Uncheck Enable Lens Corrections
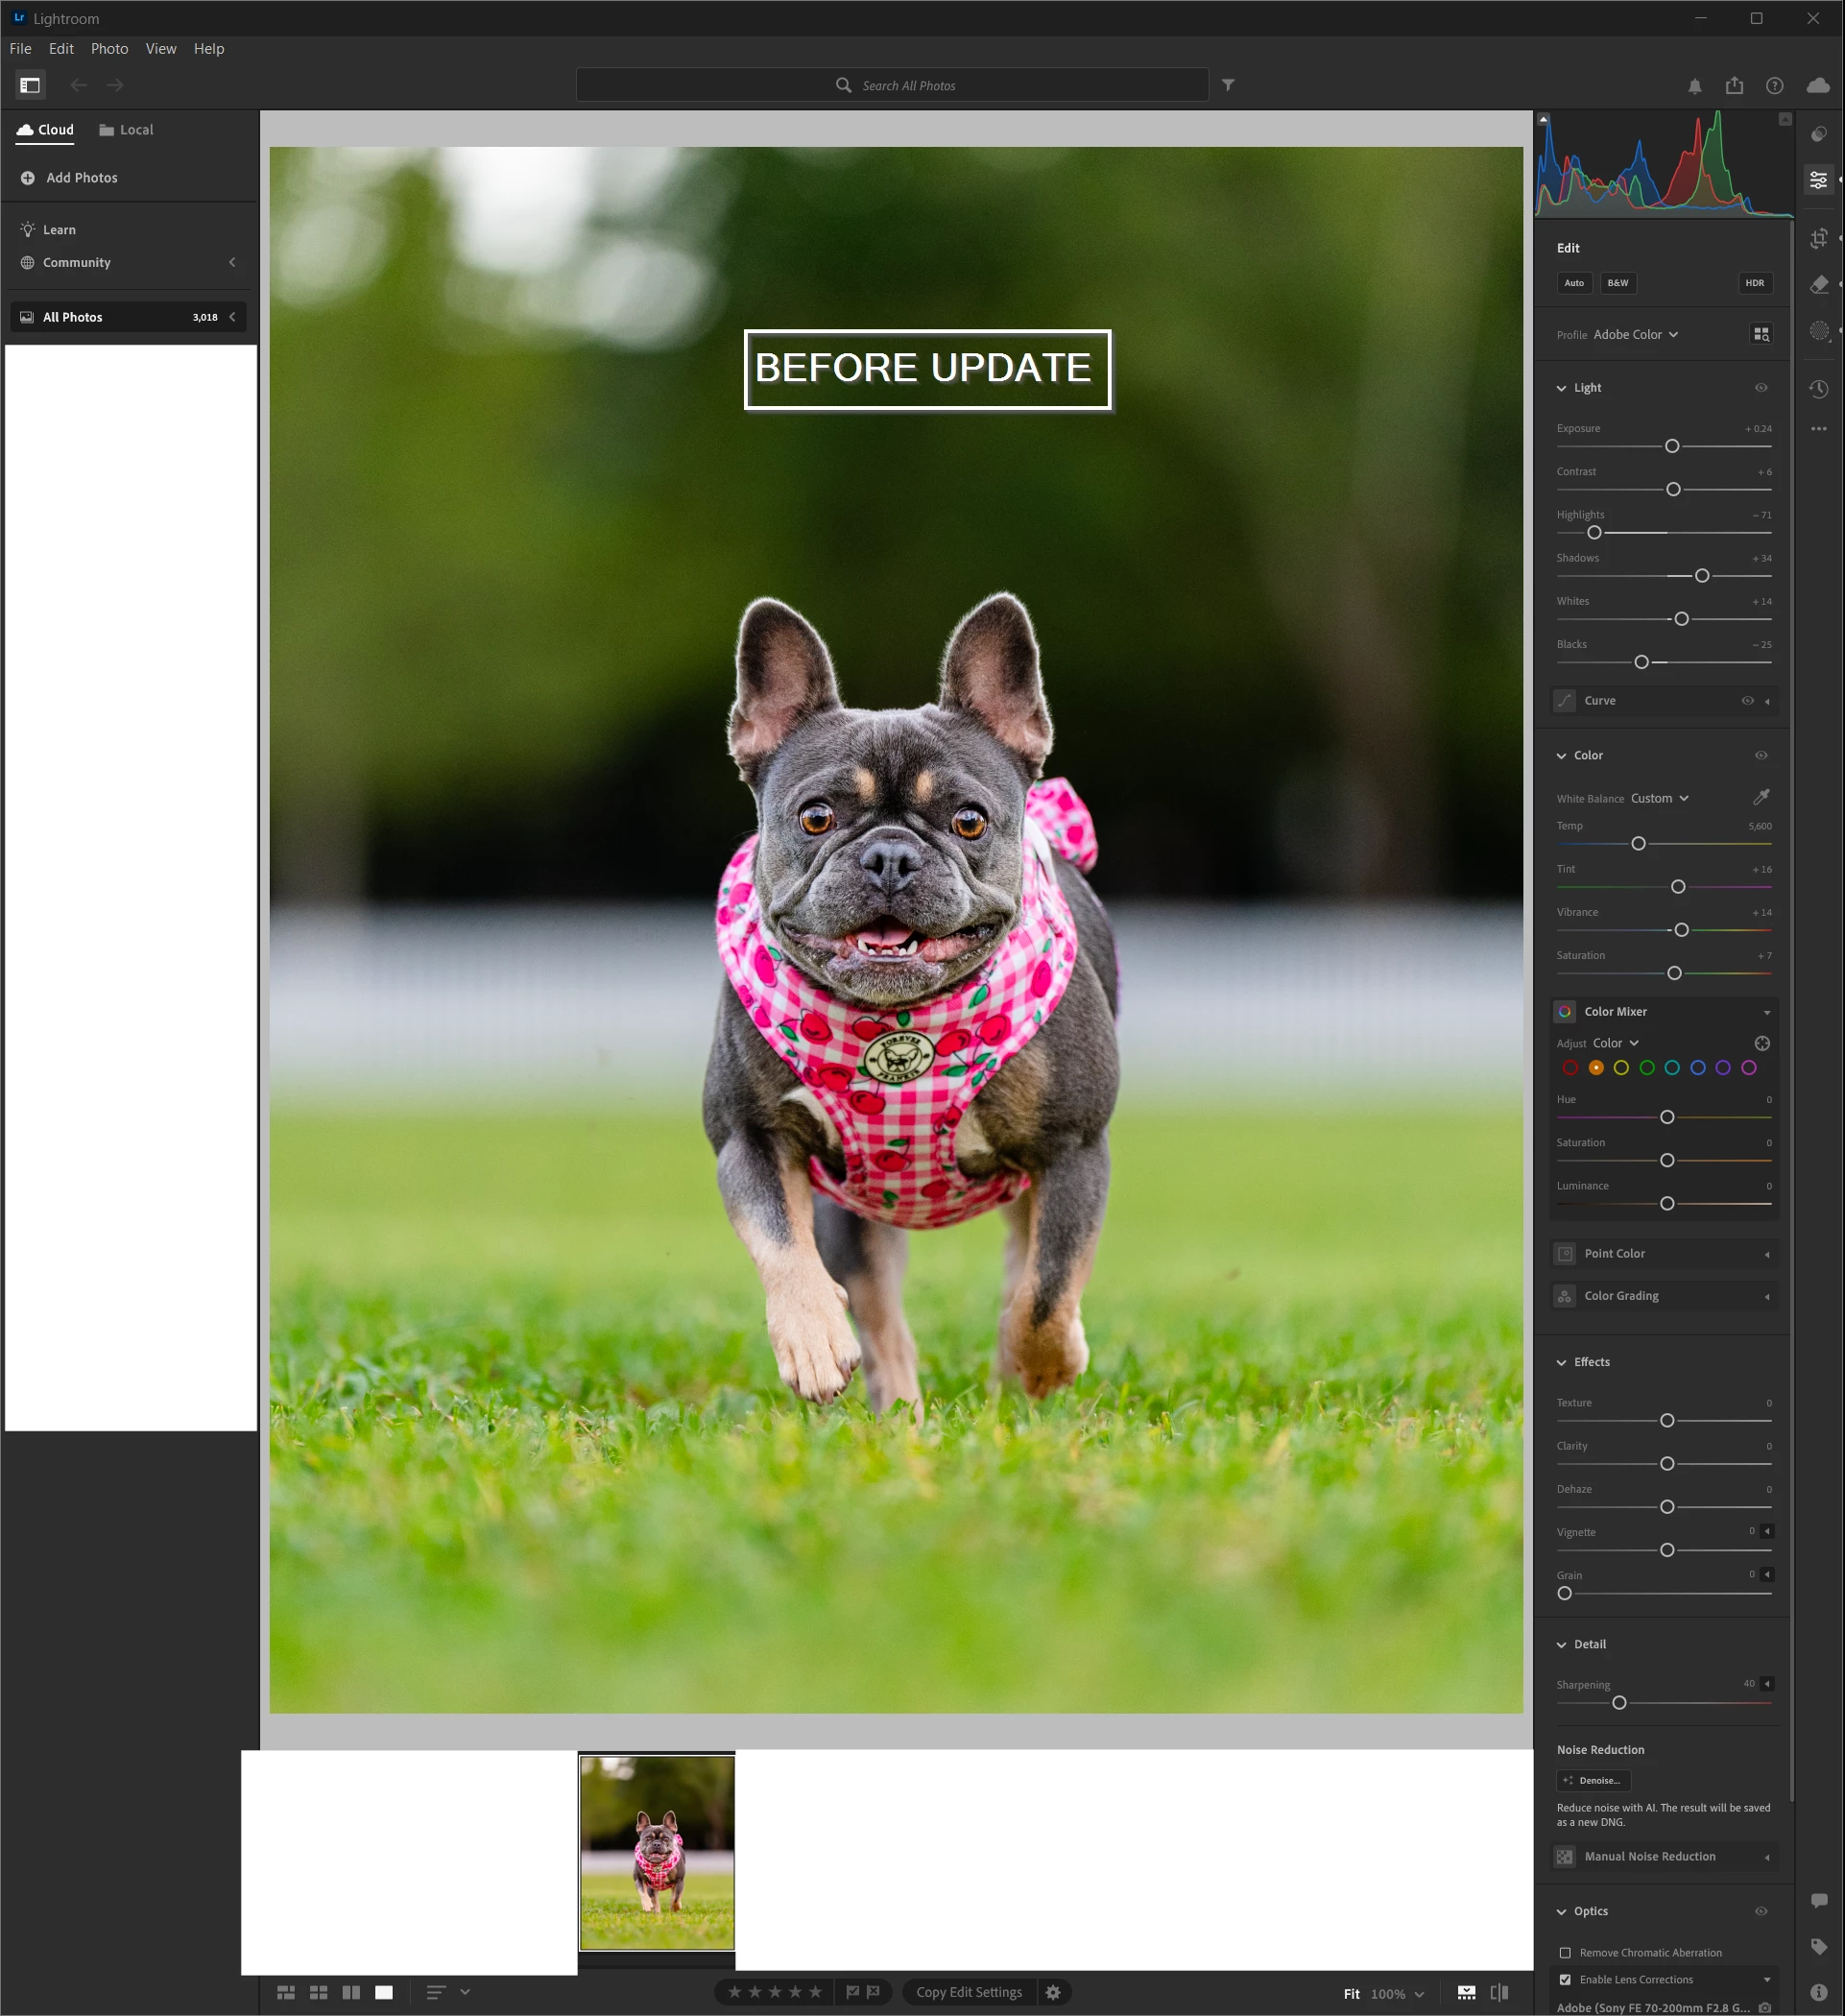Screen dimensions: 1845x2016 [1566, 1979]
